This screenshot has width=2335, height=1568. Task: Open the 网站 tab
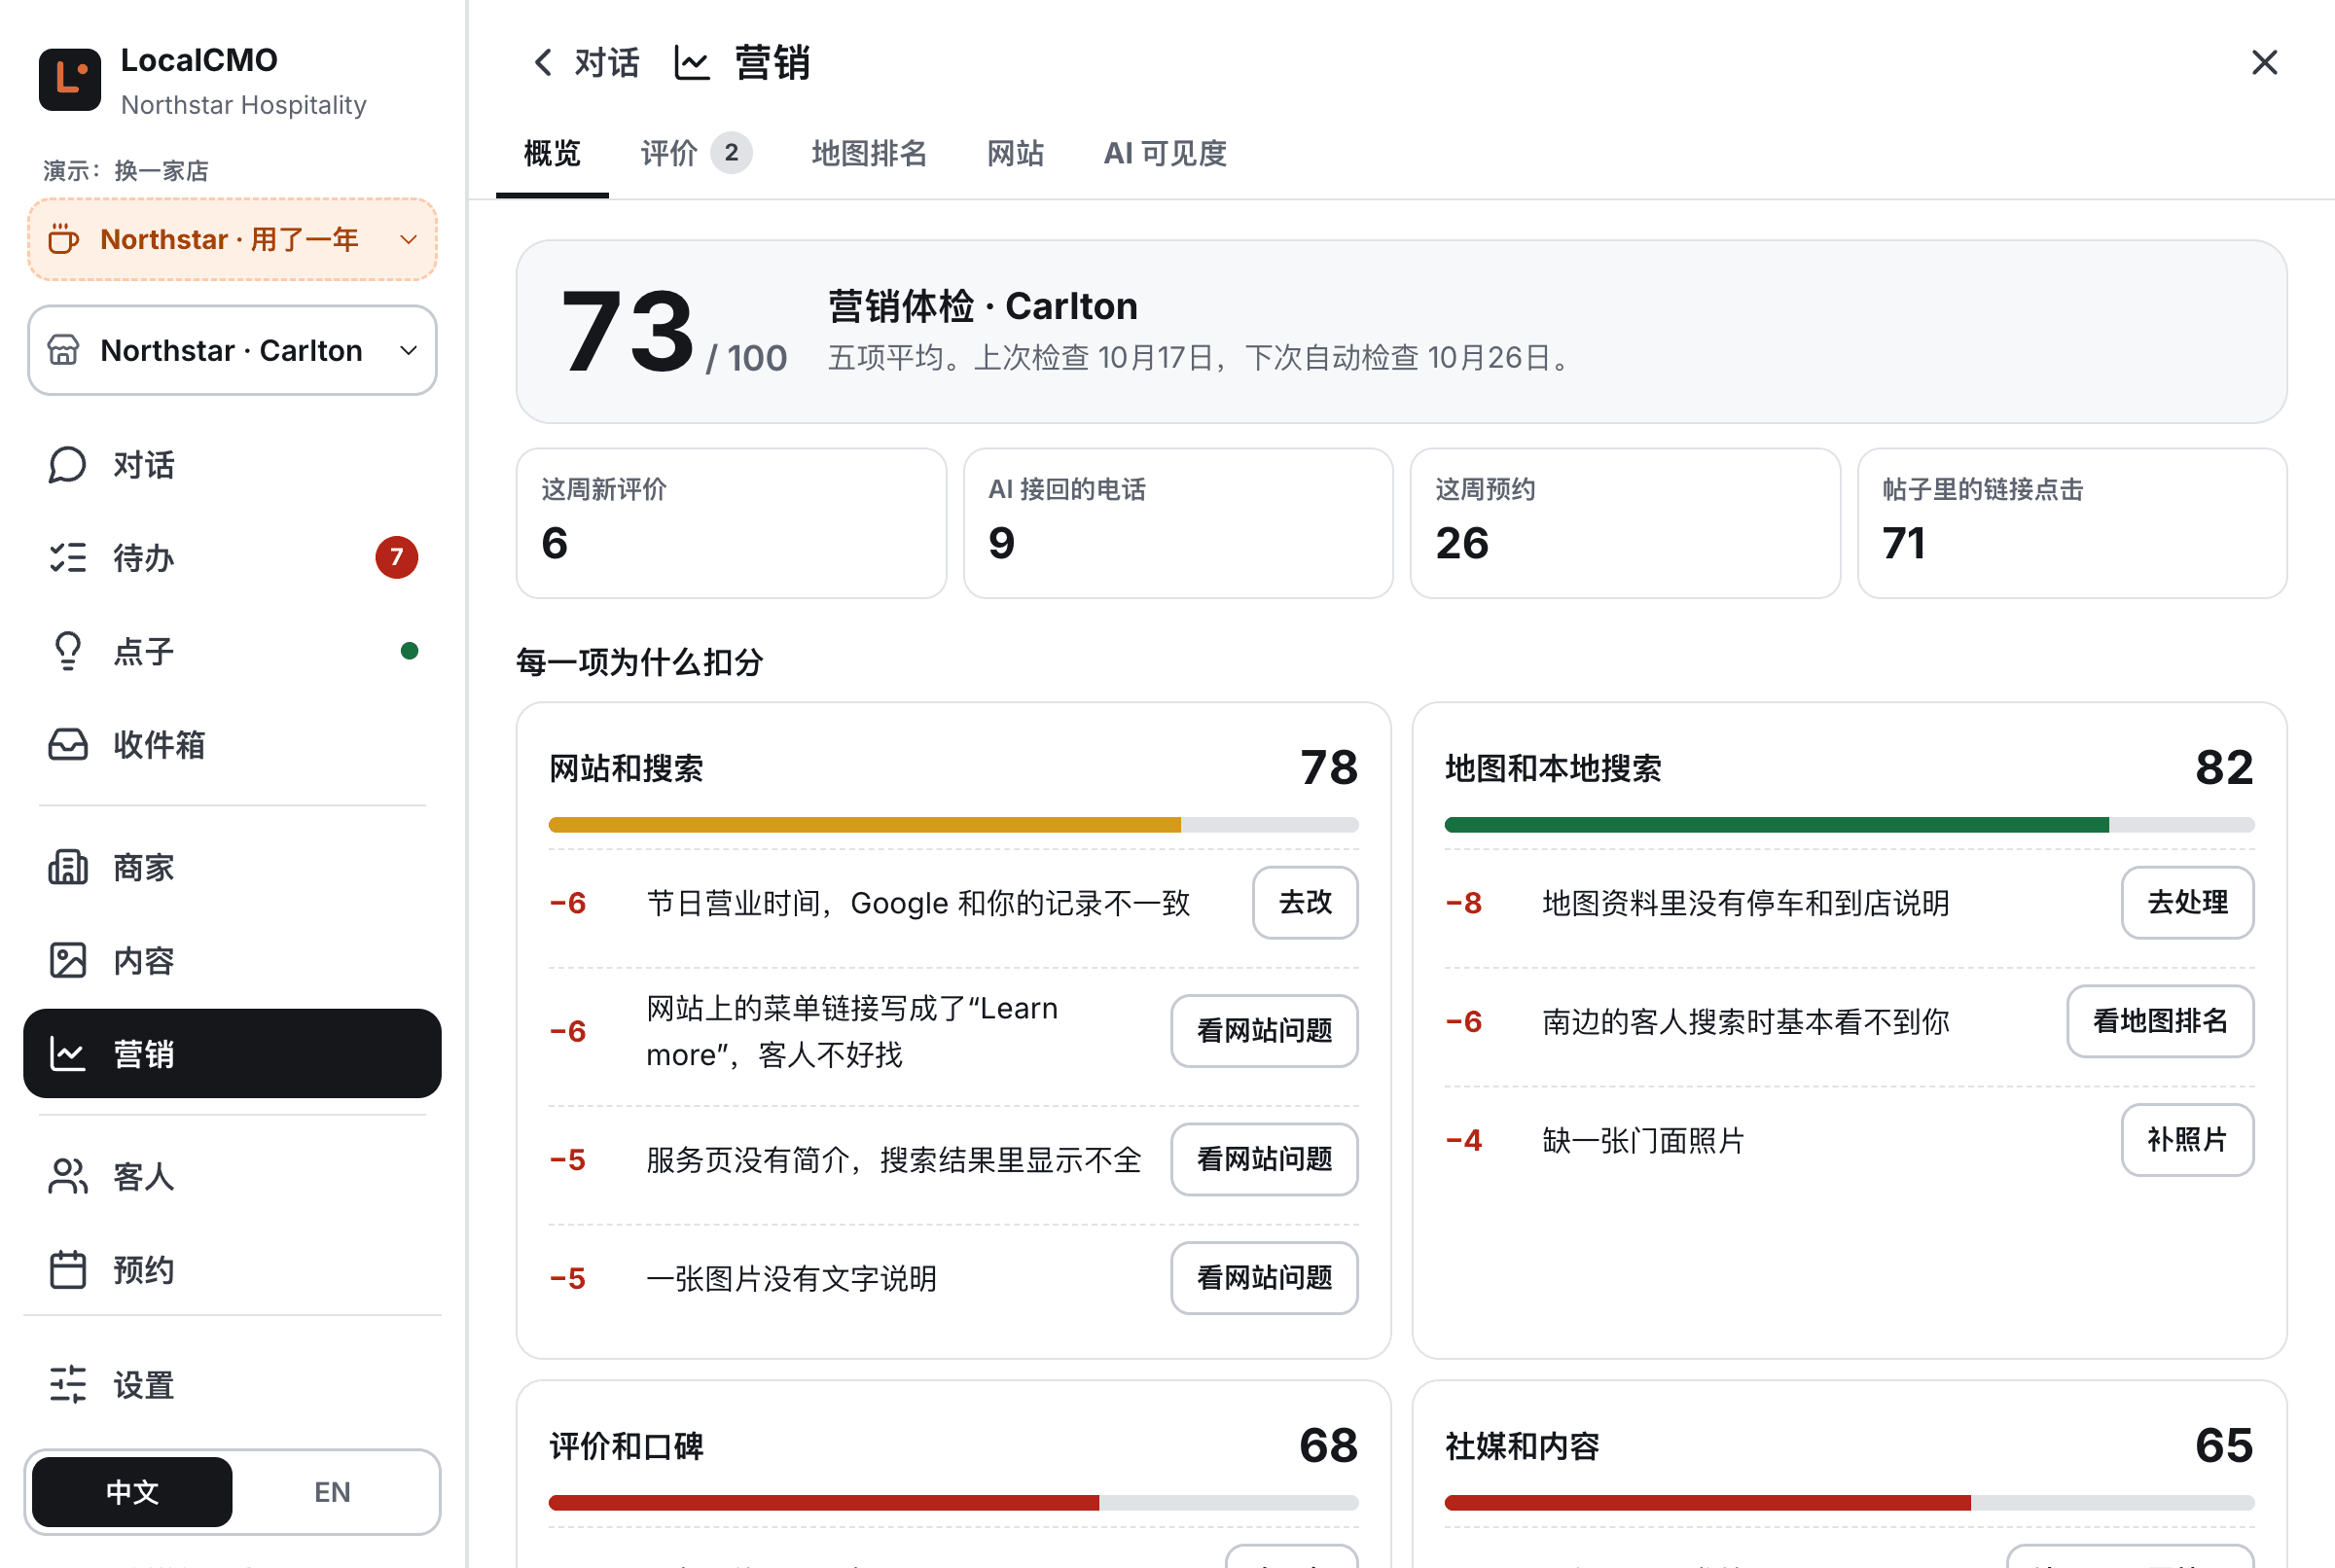point(1015,153)
